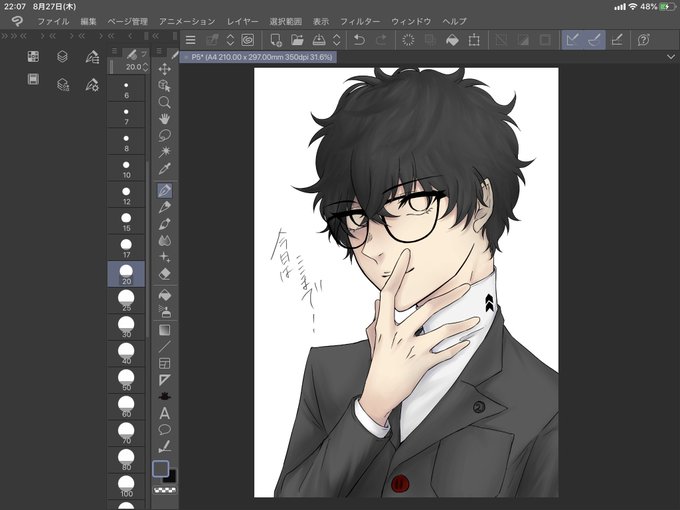Image resolution: width=680 pixels, height=510 pixels.
Task: Select brush size preset 6
Action: [x=126, y=89]
